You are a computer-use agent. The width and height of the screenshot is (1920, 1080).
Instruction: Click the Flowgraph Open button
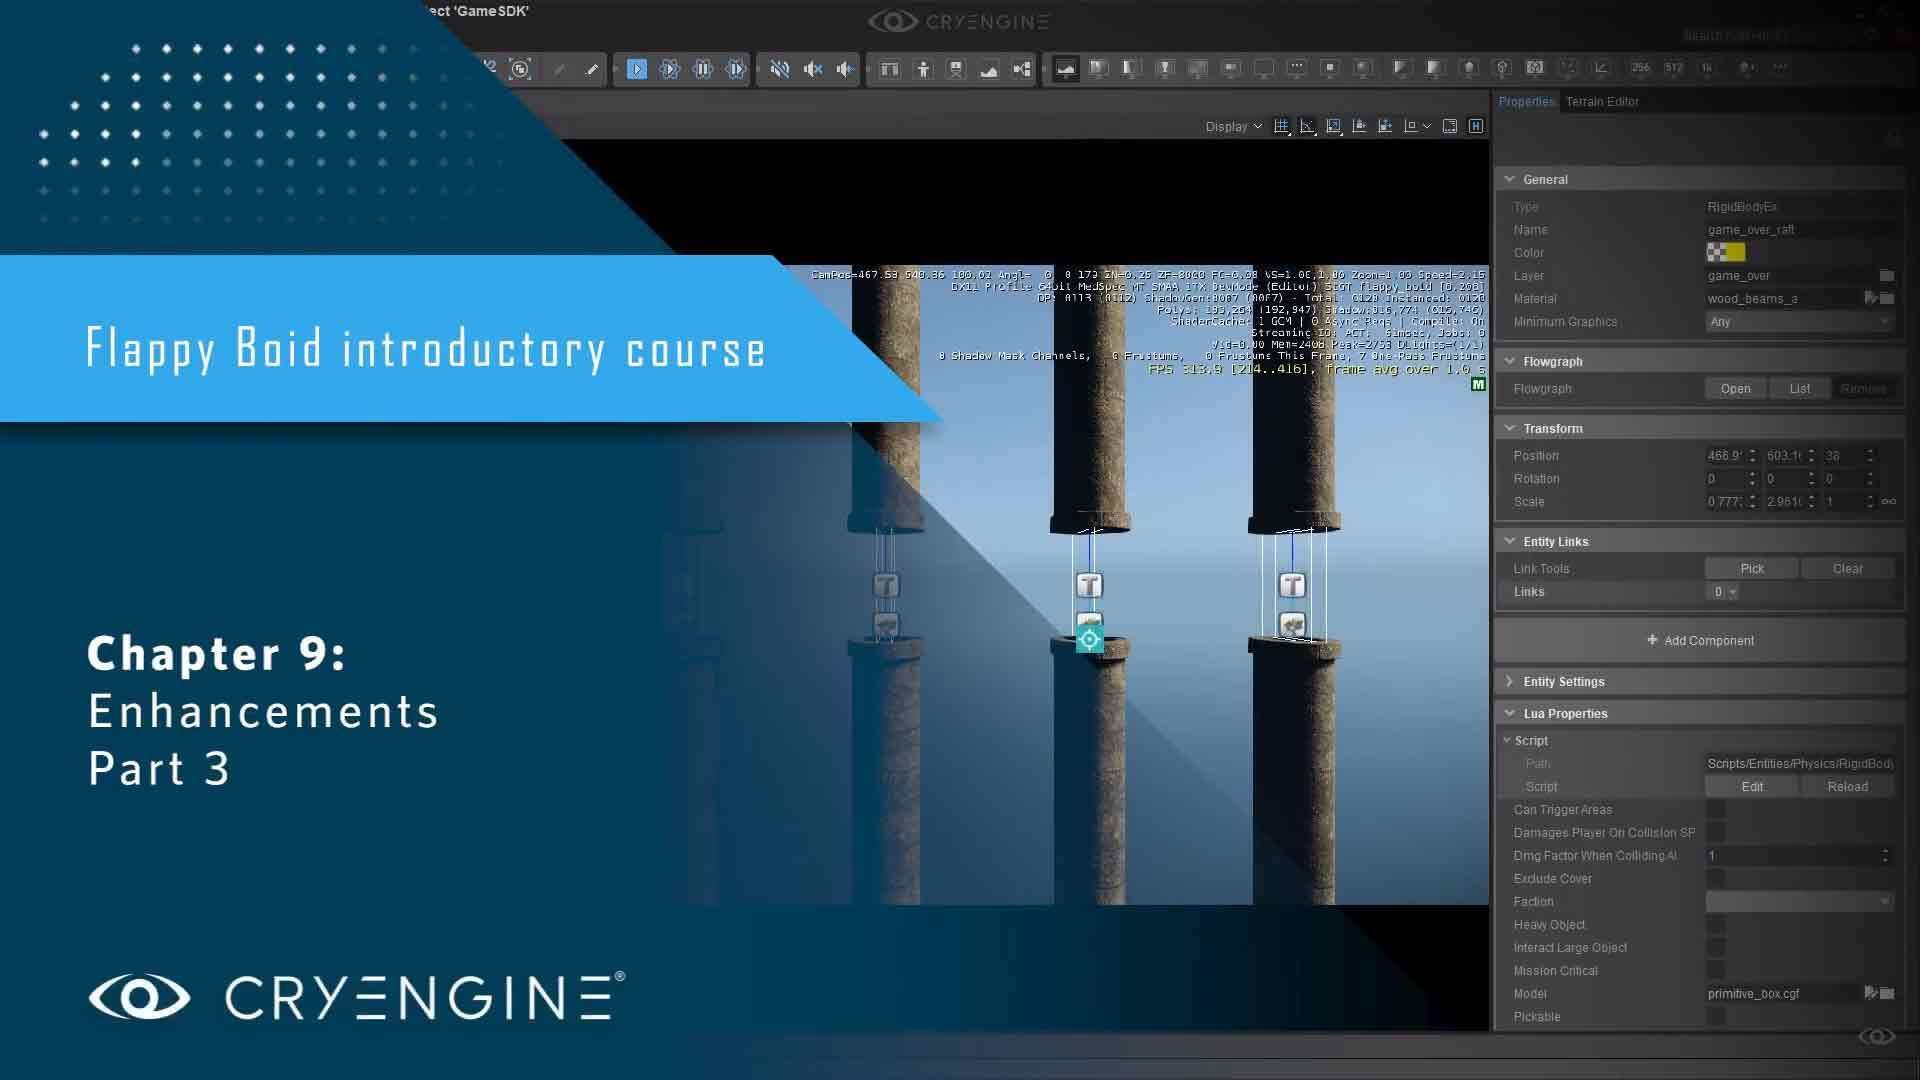coord(1735,388)
